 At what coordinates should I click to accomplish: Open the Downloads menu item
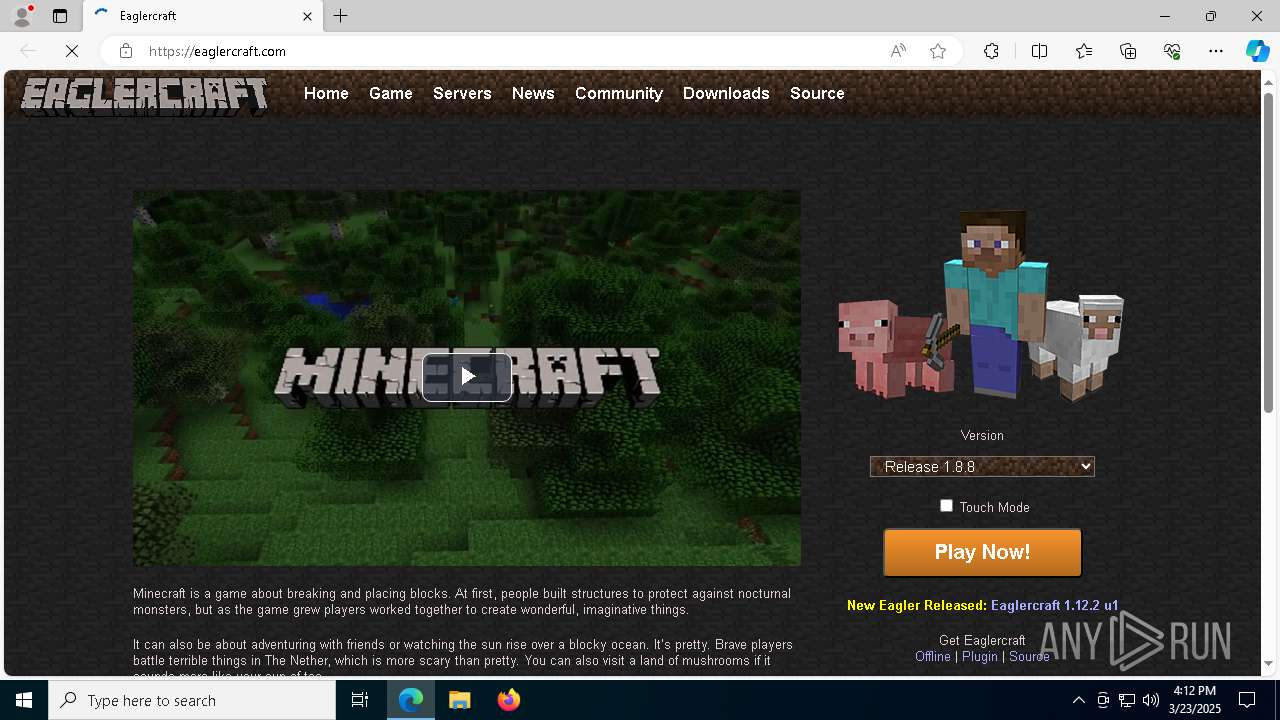(726, 93)
